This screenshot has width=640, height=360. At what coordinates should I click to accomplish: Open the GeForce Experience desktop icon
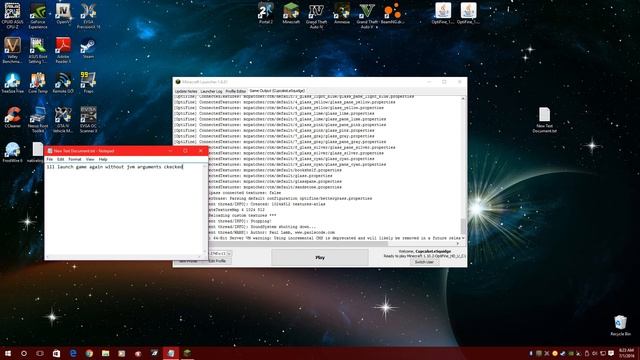[x=38, y=16]
